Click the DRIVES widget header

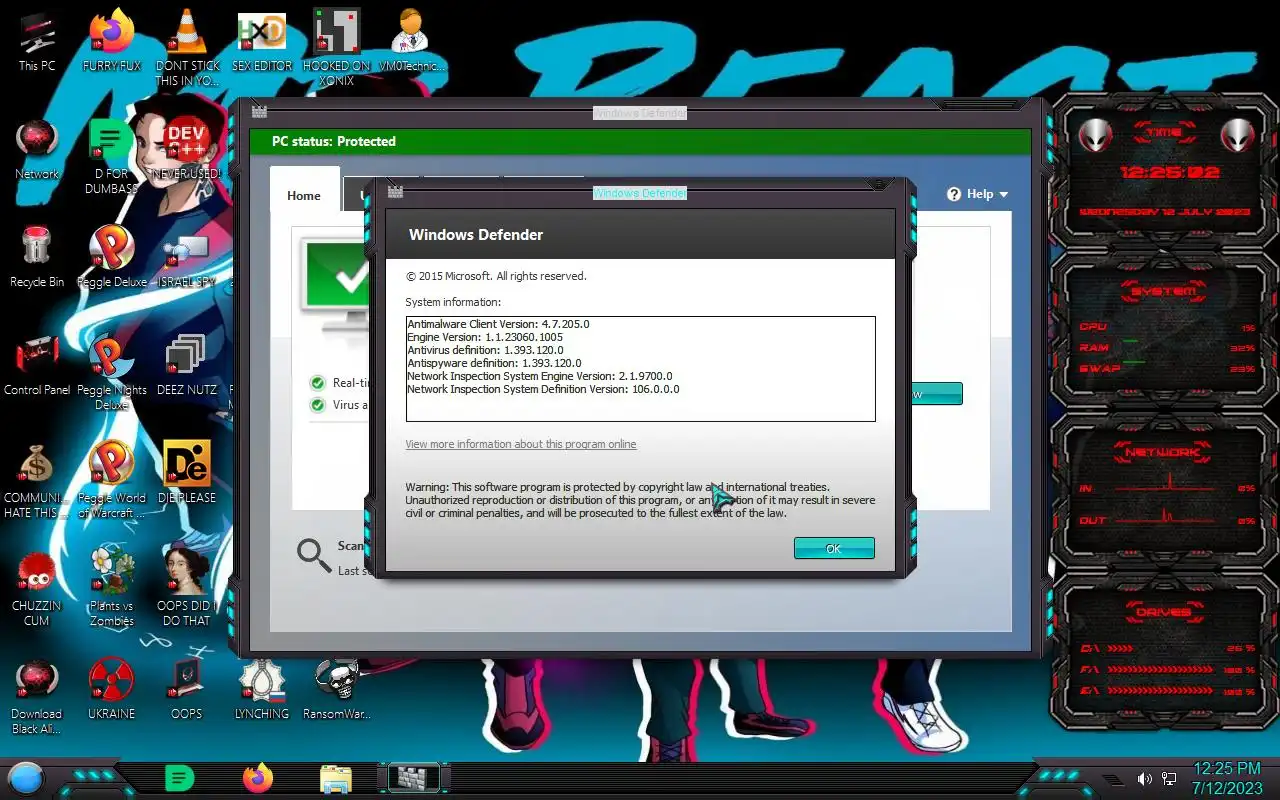point(1163,612)
